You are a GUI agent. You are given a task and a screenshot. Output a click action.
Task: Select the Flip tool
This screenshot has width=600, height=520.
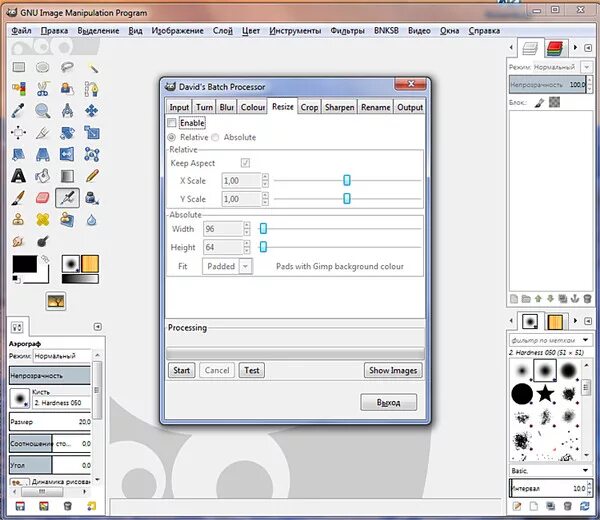point(67,154)
